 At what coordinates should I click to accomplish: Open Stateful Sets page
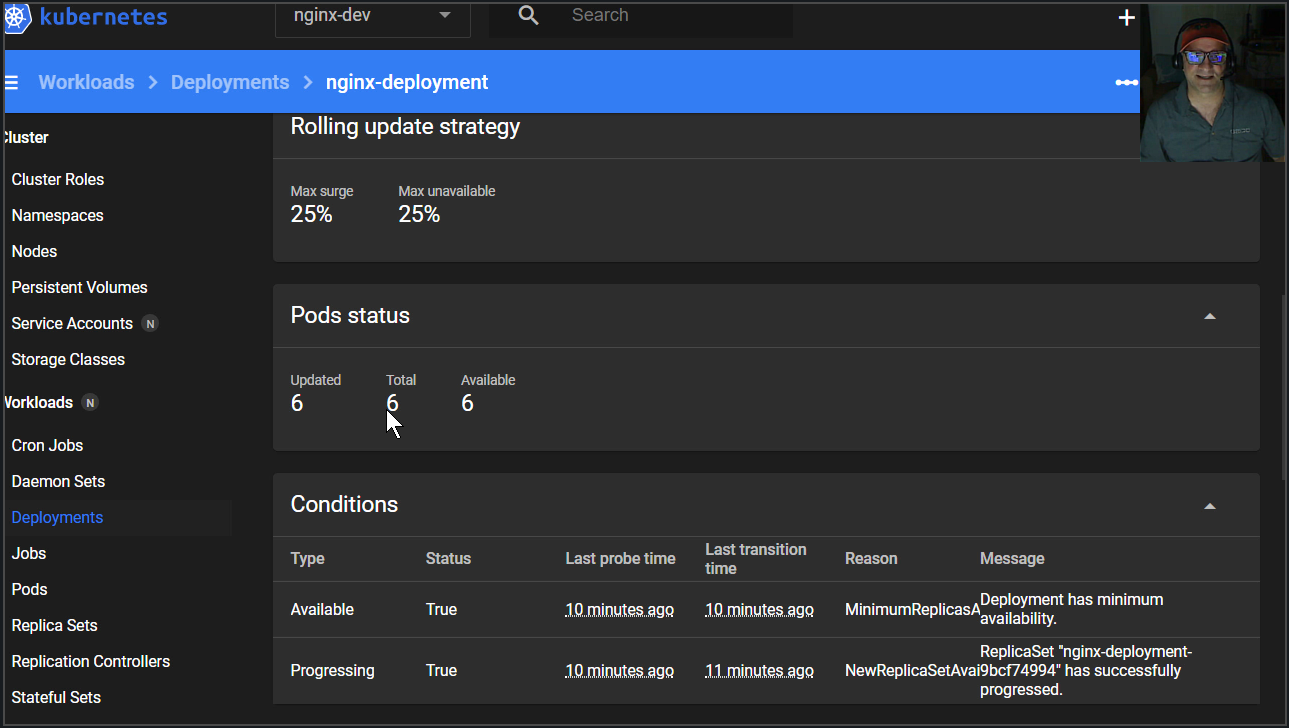[55, 697]
